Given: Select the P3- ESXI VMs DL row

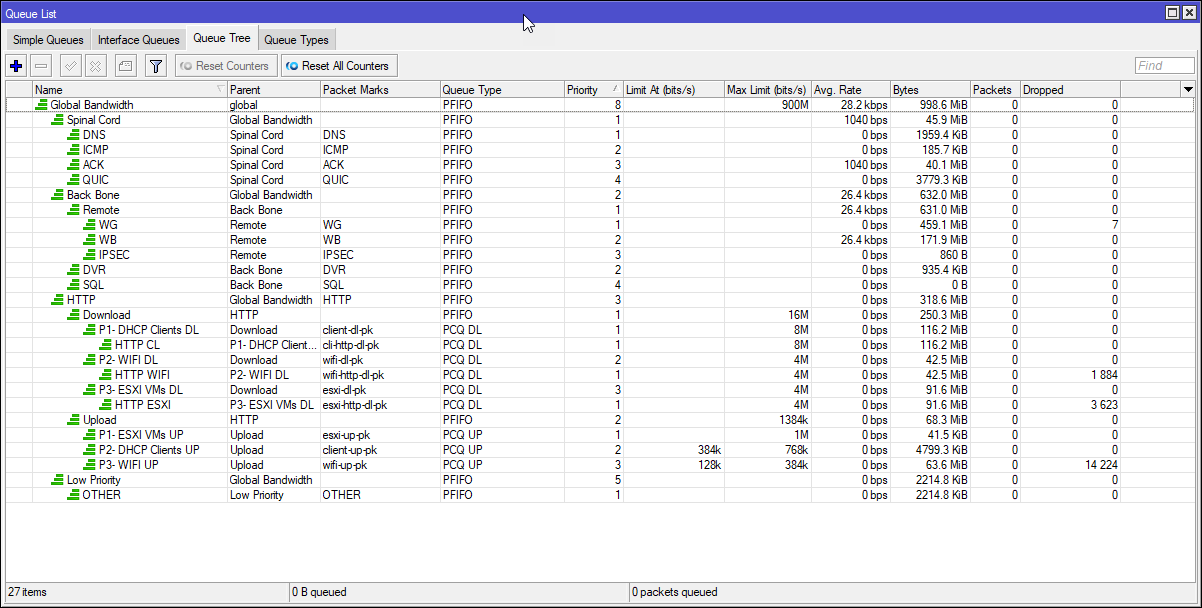Looking at the screenshot, I should coord(600,390).
